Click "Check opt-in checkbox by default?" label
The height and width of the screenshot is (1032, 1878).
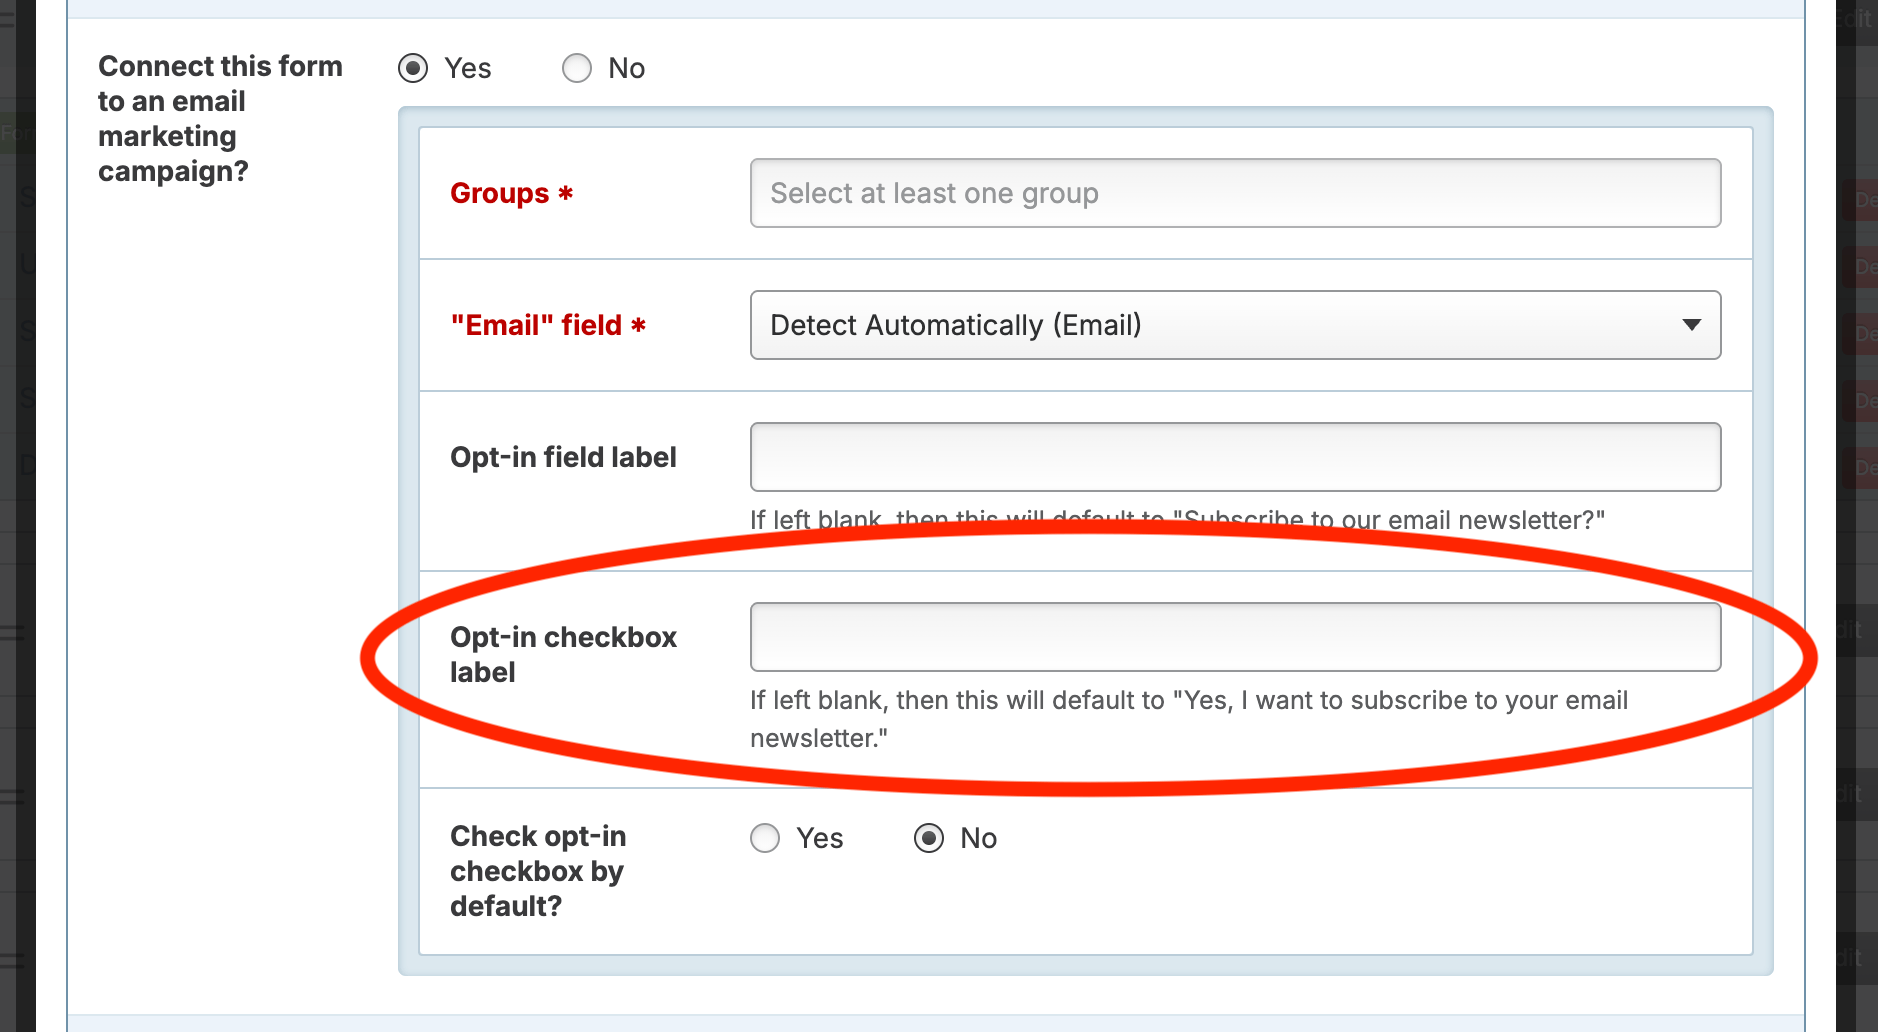pyautogui.click(x=538, y=871)
